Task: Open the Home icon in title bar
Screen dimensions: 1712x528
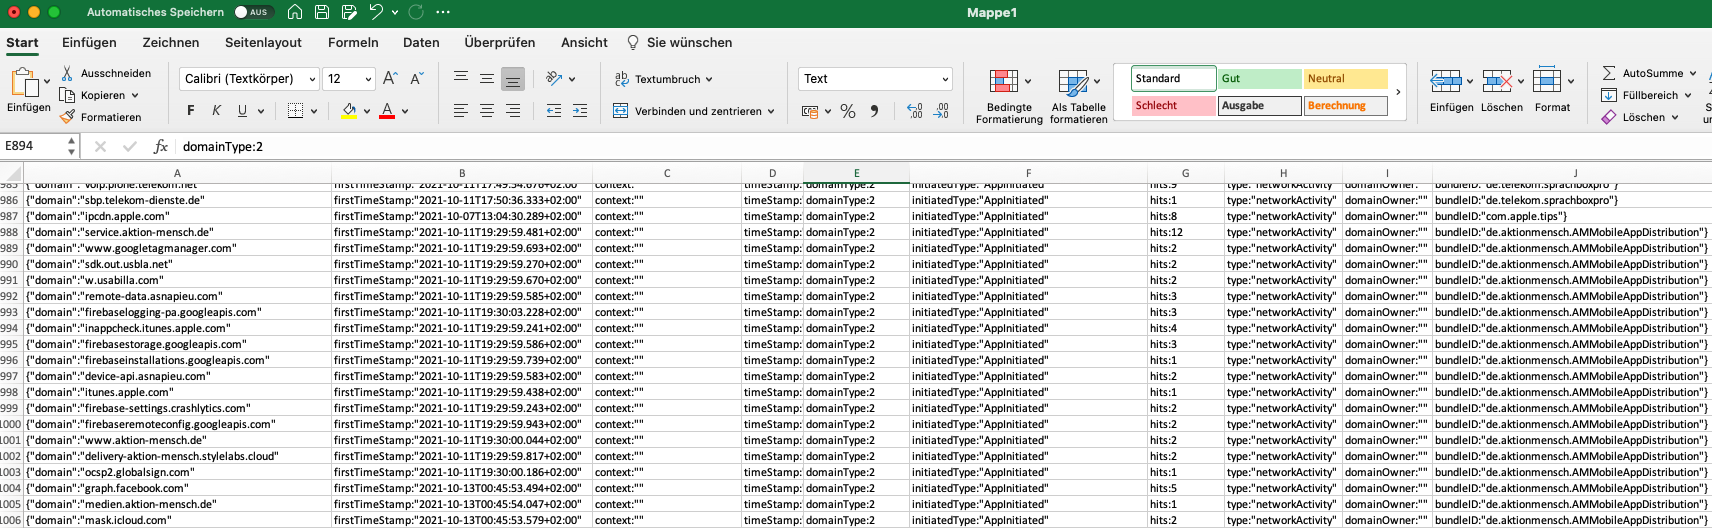Action: click(295, 12)
